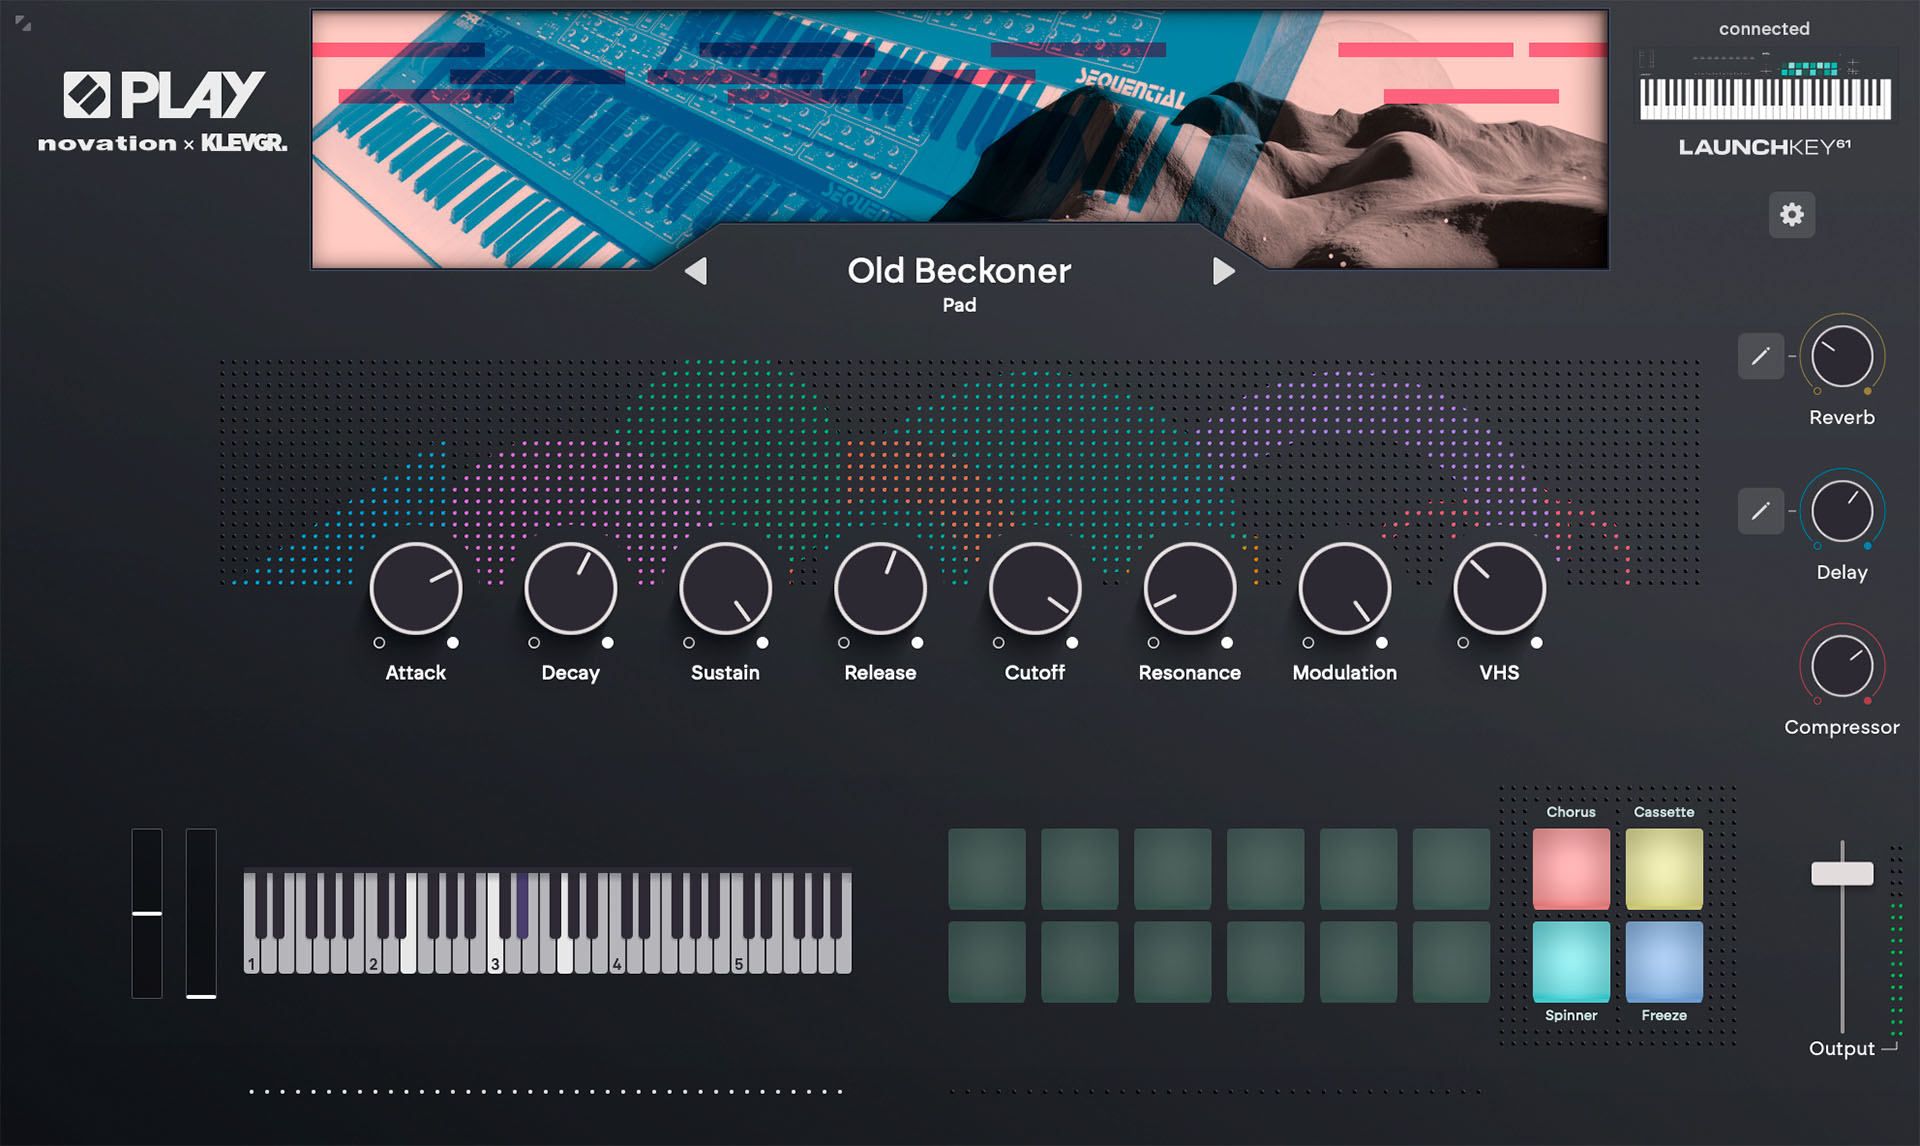
Task: Click the Modulation knob
Action: tap(1345, 589)
